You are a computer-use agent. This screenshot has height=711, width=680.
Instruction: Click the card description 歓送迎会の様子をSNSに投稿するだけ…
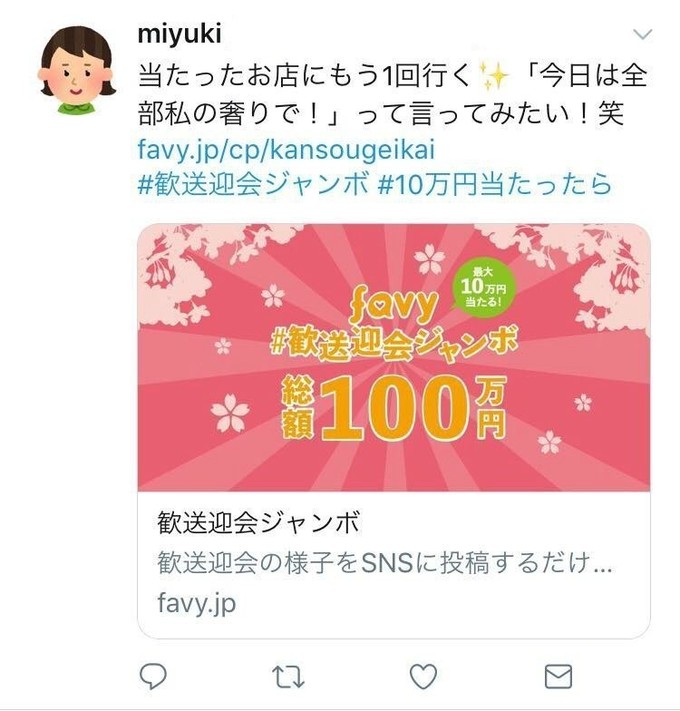click(x=385, y=563)
